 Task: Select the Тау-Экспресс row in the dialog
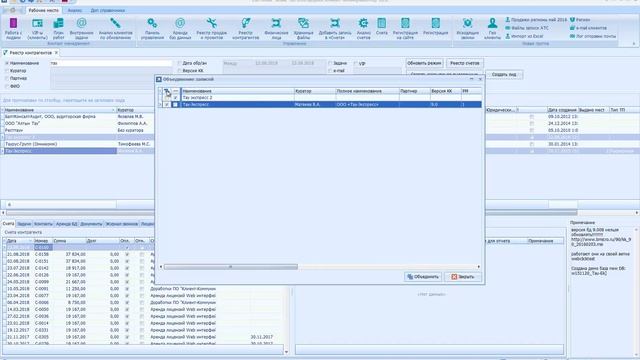click(320, 104)
